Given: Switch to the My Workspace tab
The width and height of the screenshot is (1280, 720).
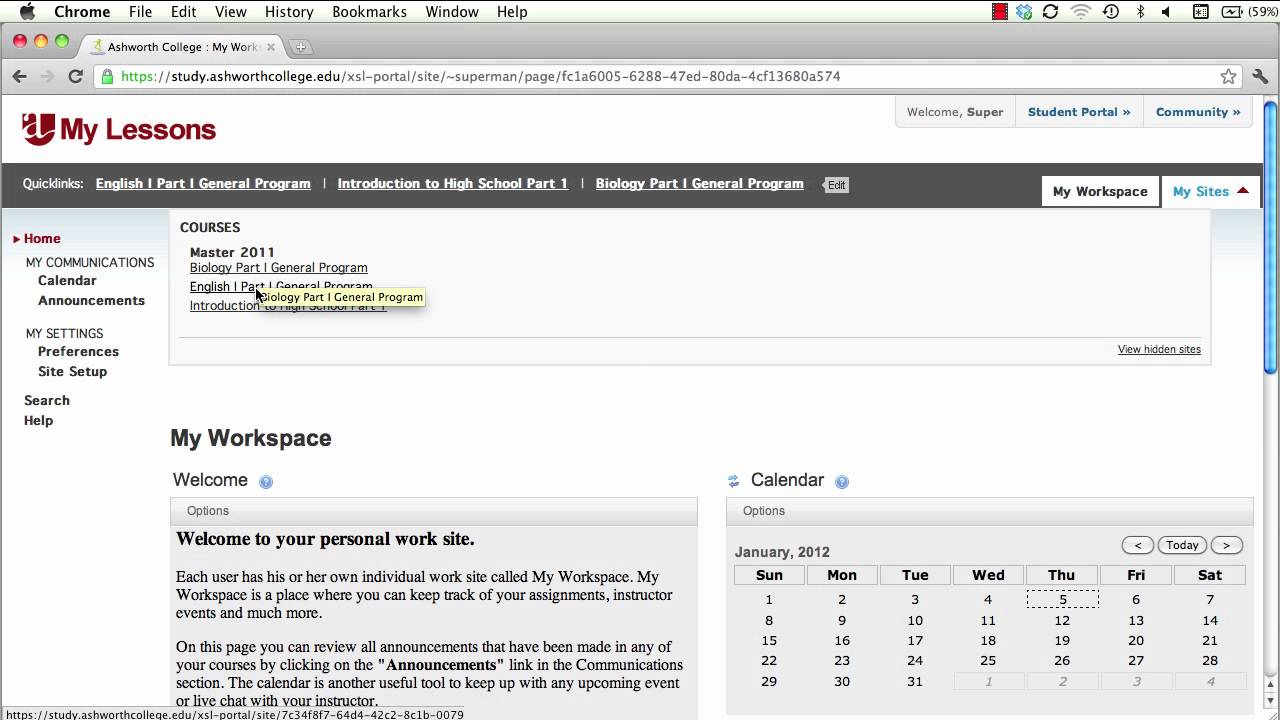Looking at the screenshot, I should click(x=1100, y=191).
